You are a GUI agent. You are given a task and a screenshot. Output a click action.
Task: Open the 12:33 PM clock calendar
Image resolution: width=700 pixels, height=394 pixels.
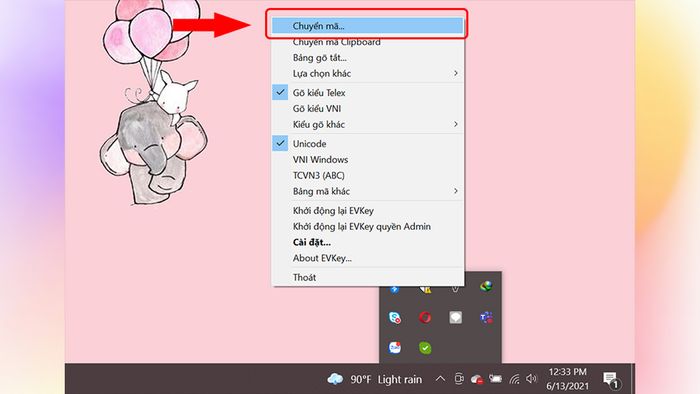click(567, 379)
